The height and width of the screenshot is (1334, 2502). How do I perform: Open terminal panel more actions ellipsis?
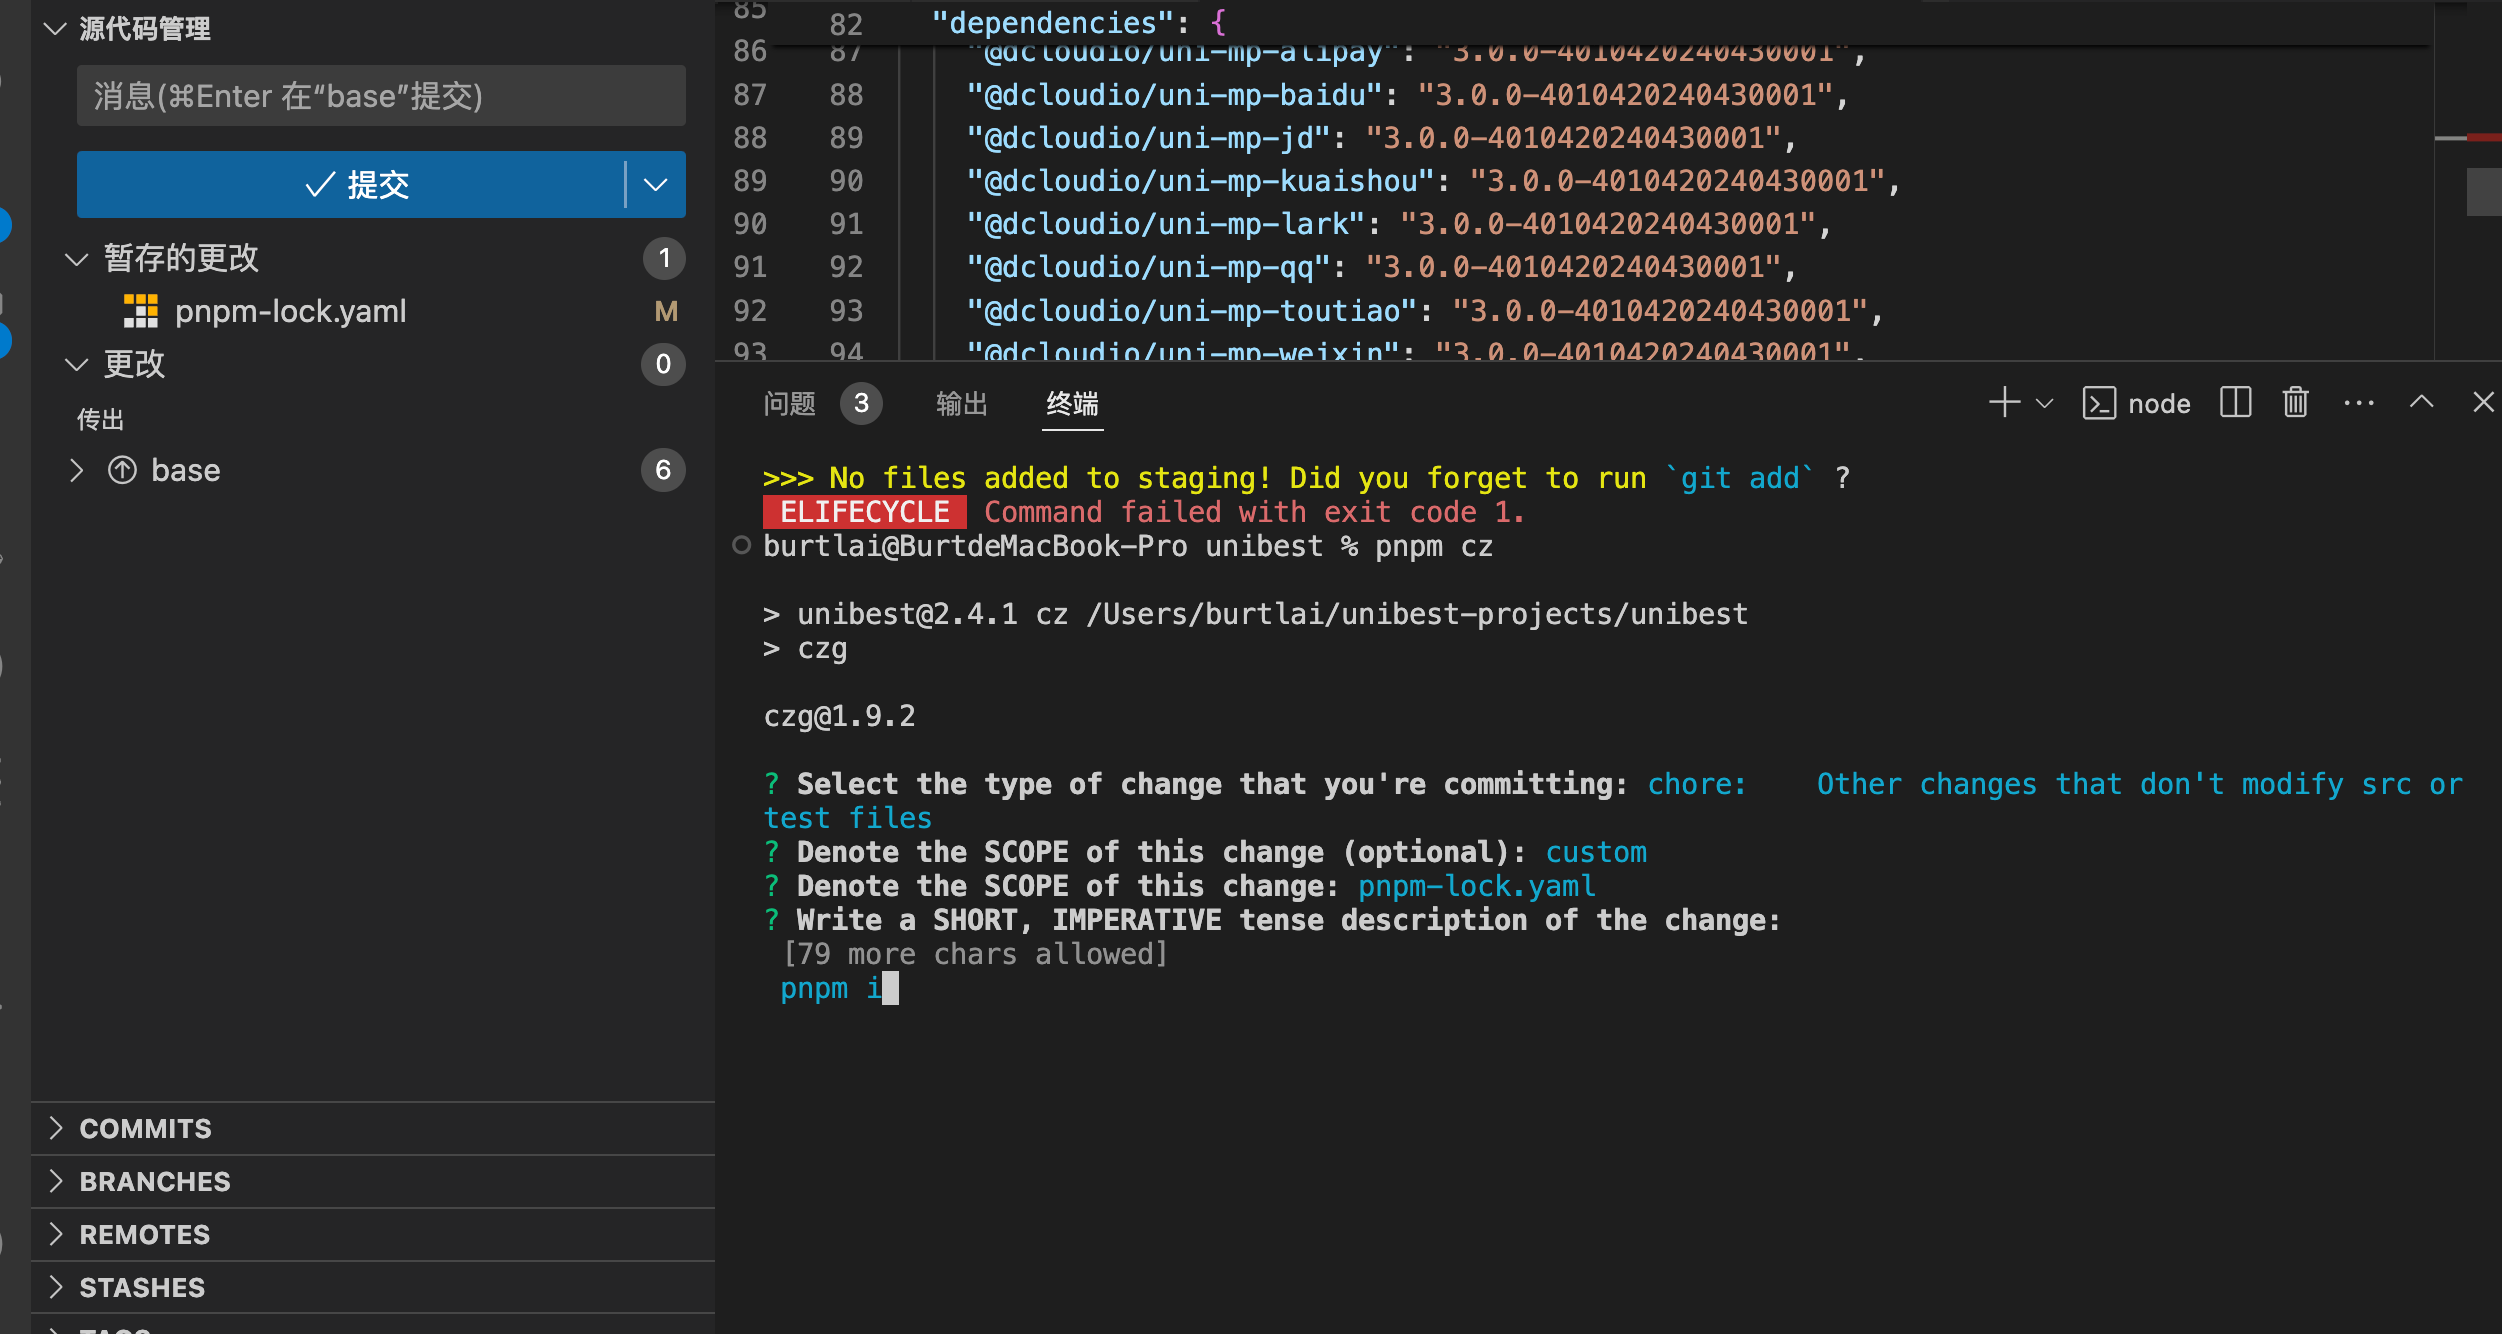click(2358, 403)
